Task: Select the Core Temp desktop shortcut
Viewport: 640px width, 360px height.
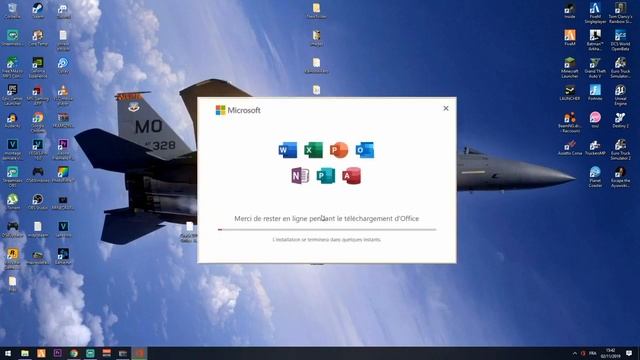Action: pyautogui.click(x=38, y=38)
